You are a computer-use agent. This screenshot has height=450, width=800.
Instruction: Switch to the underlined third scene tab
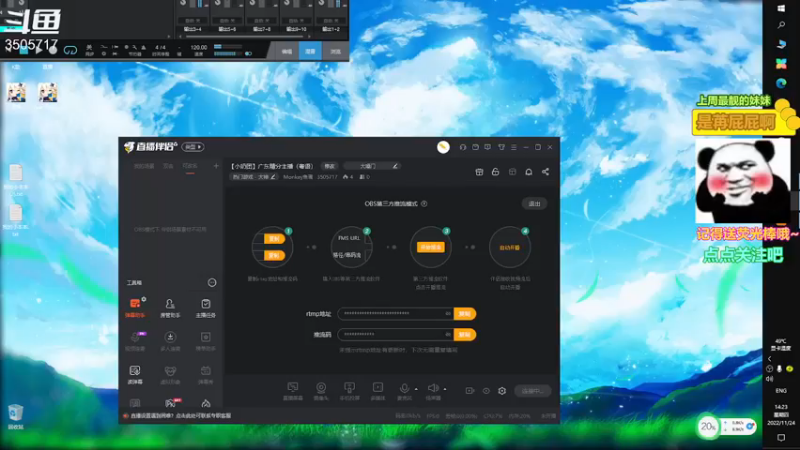[x=190, y=166]
